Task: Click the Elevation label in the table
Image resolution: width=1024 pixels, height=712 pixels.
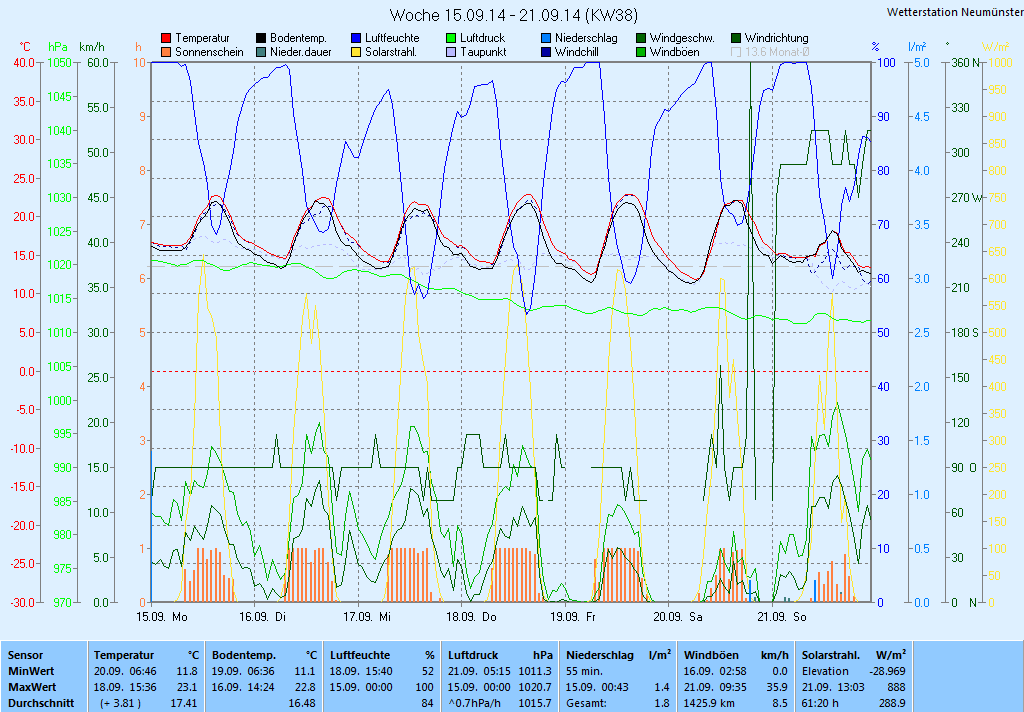Action: coord(825,671)
